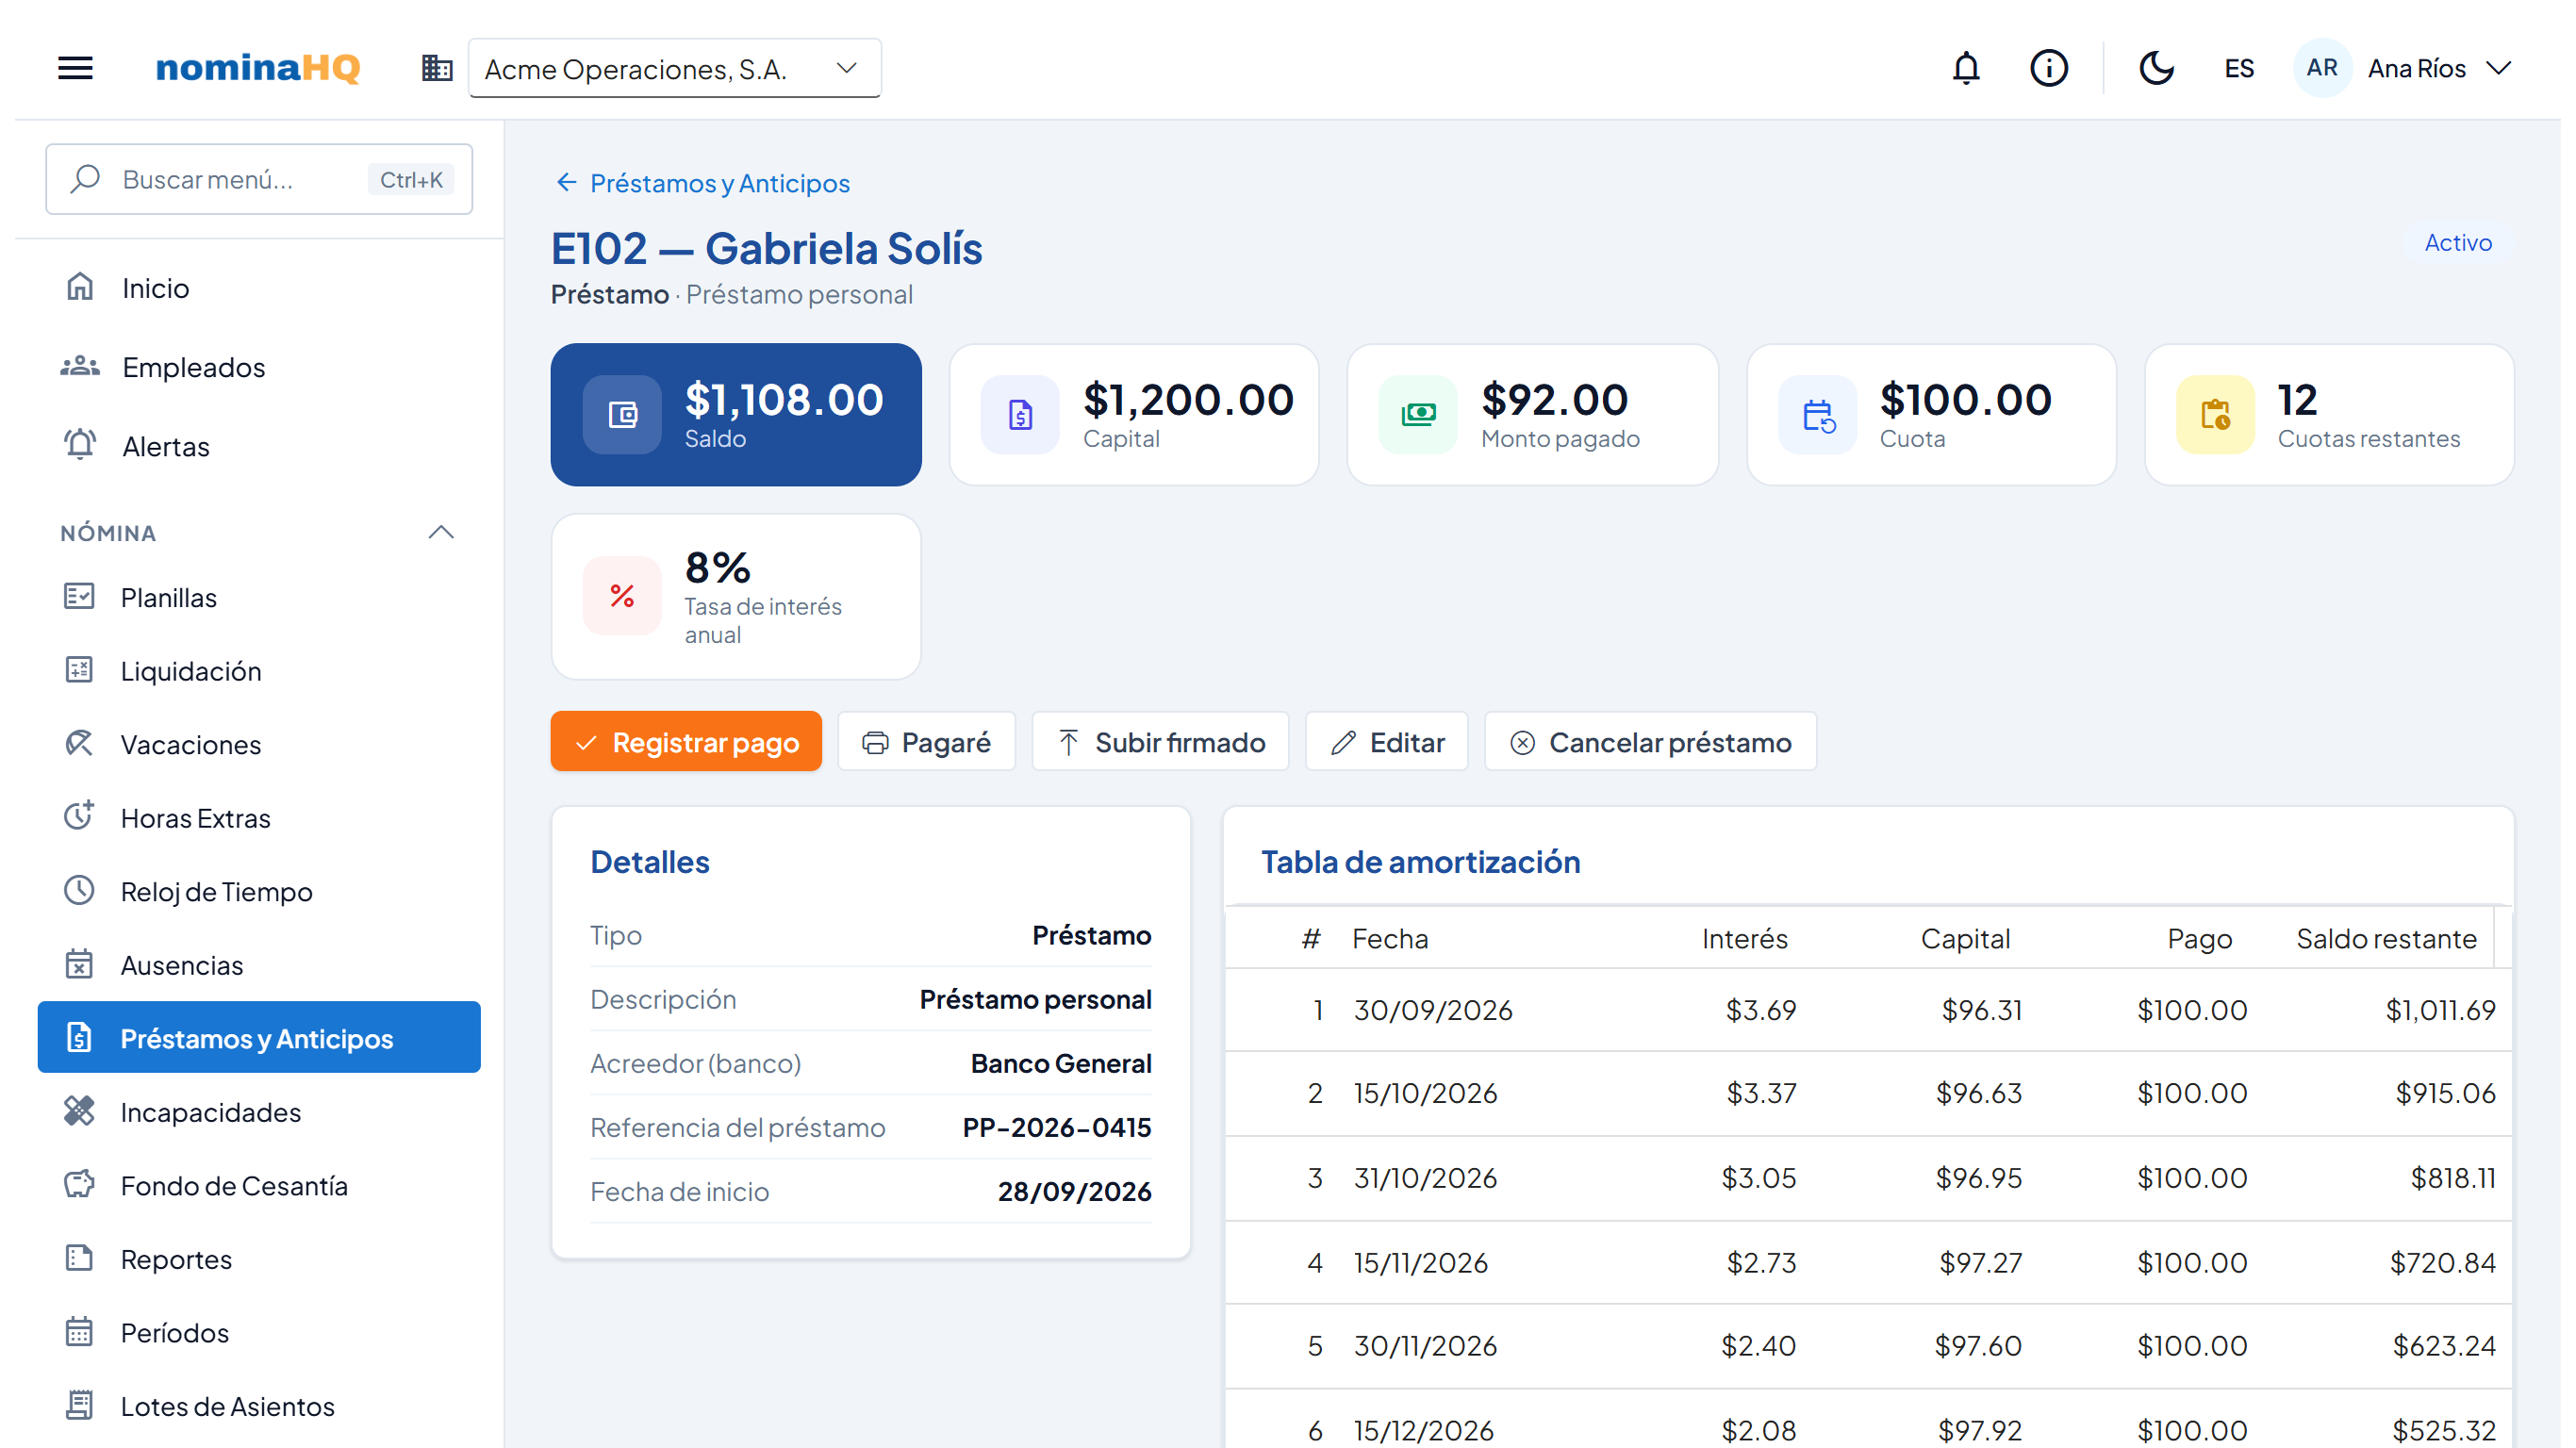The height and width of the screenshot is (1448, 2576).
Task: Open Fondo de Cesantía menu item
Action: click(259, 1185)
